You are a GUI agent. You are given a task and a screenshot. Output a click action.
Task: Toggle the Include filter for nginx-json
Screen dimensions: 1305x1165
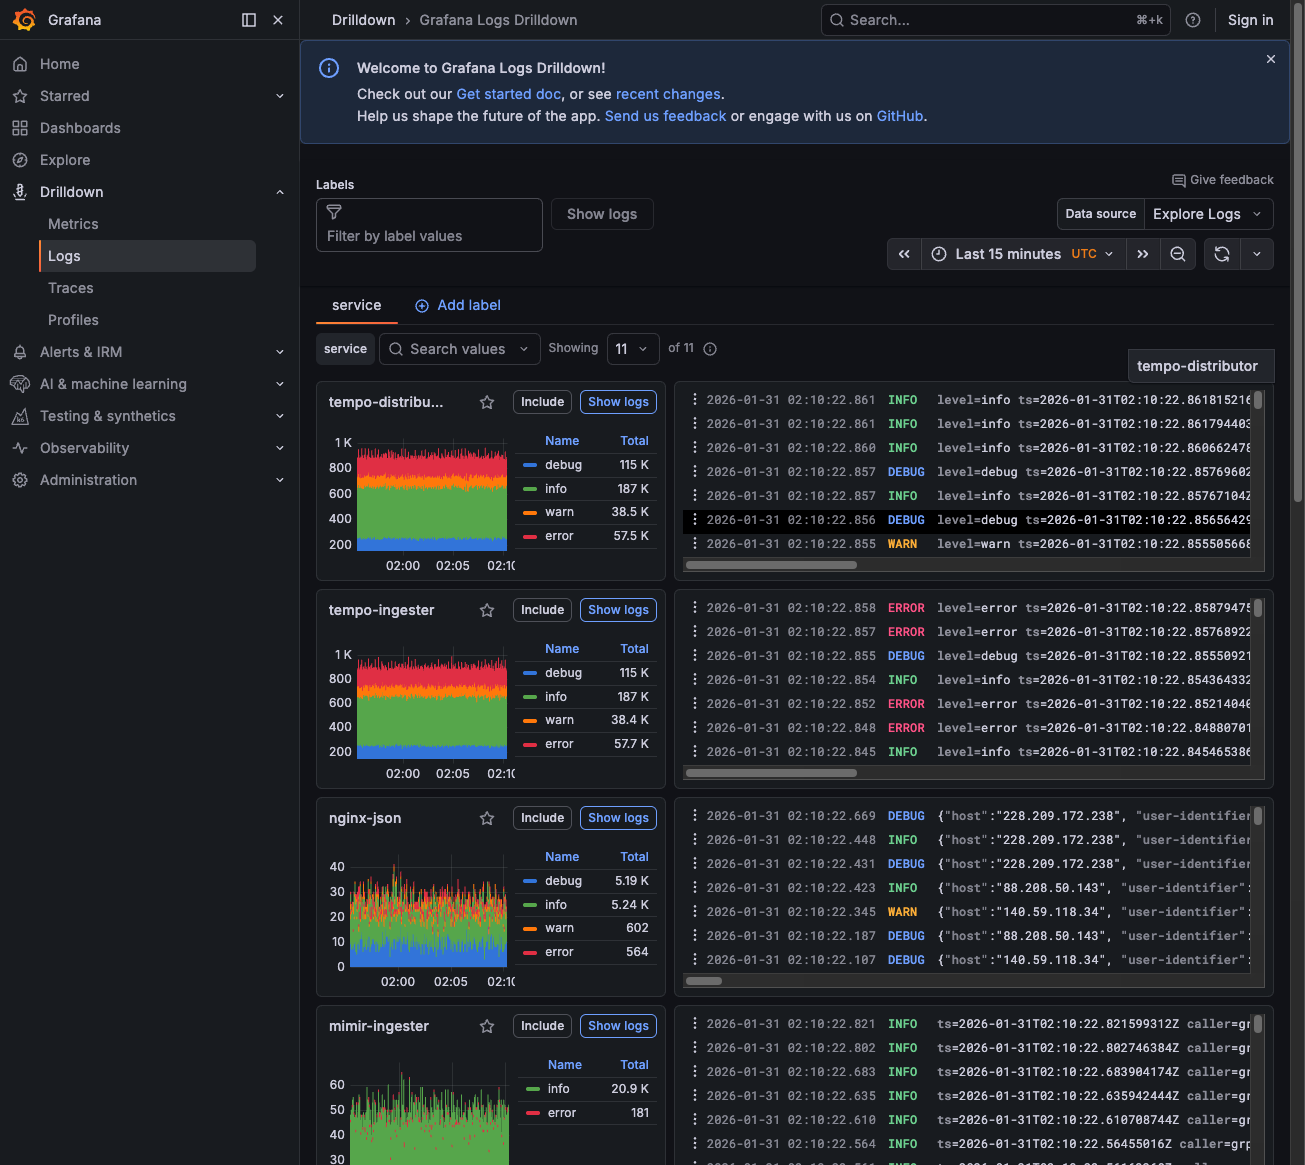tap(542, 817)
